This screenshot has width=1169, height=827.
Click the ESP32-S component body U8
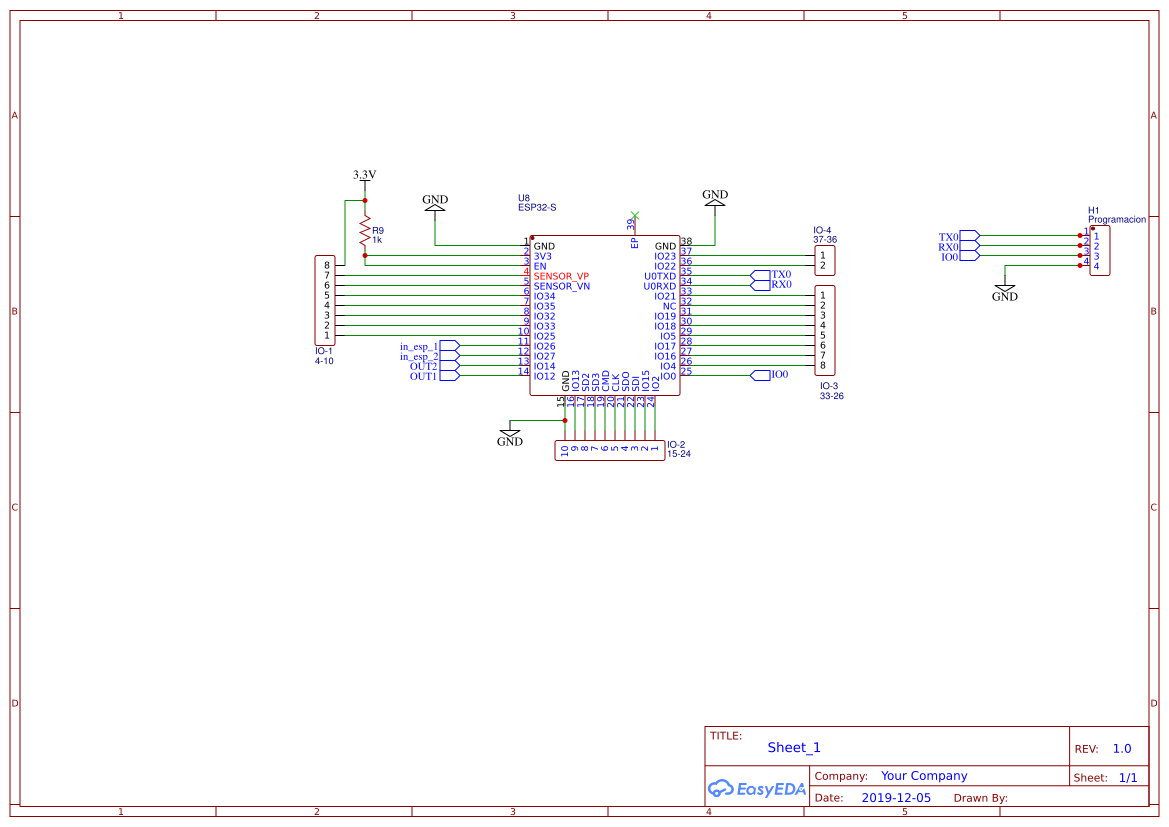(x=605, y=315)
